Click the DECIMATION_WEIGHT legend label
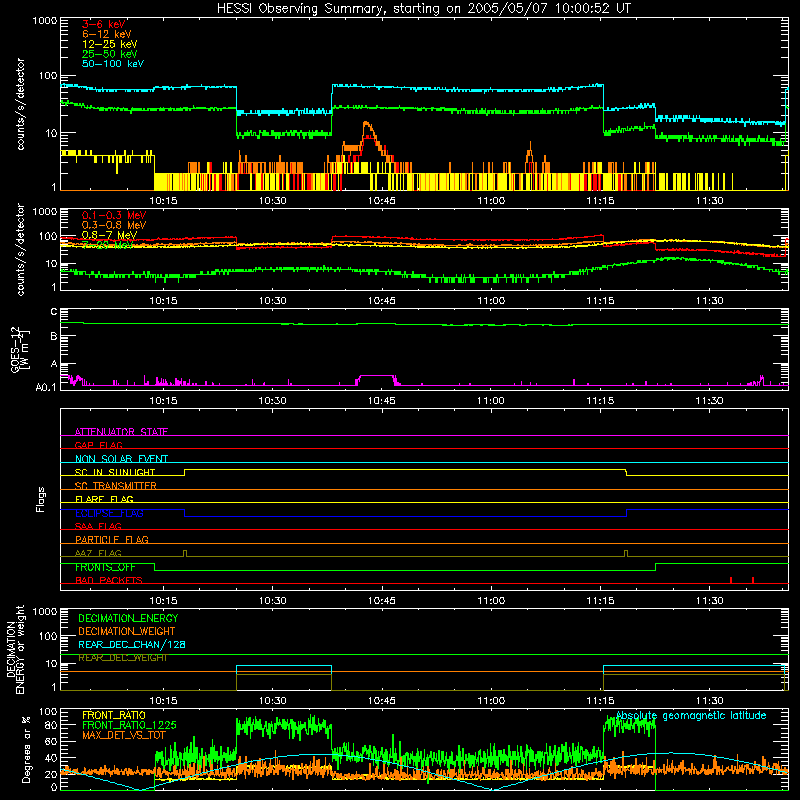The height and width of the screenshot is (800, 800). pos(127,632)
